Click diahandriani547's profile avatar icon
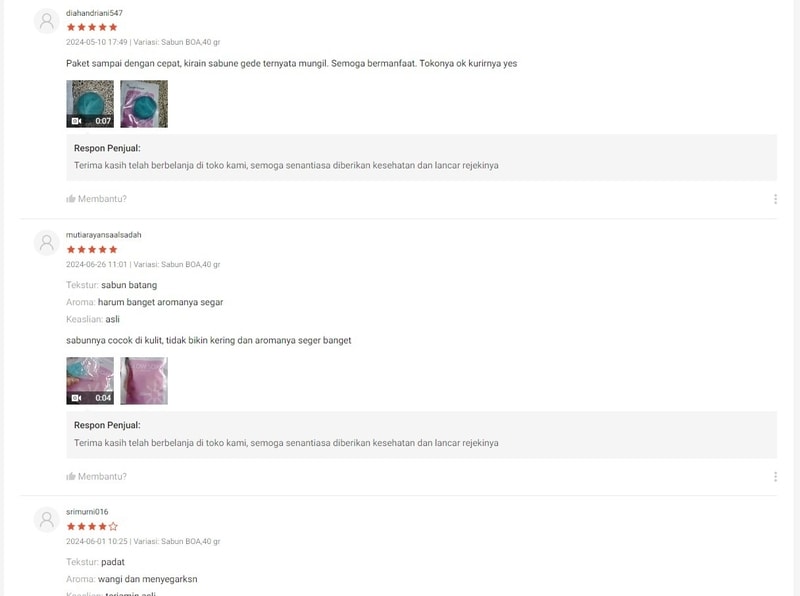The height and width of the screenshot is (596, 800). [46, 21]
